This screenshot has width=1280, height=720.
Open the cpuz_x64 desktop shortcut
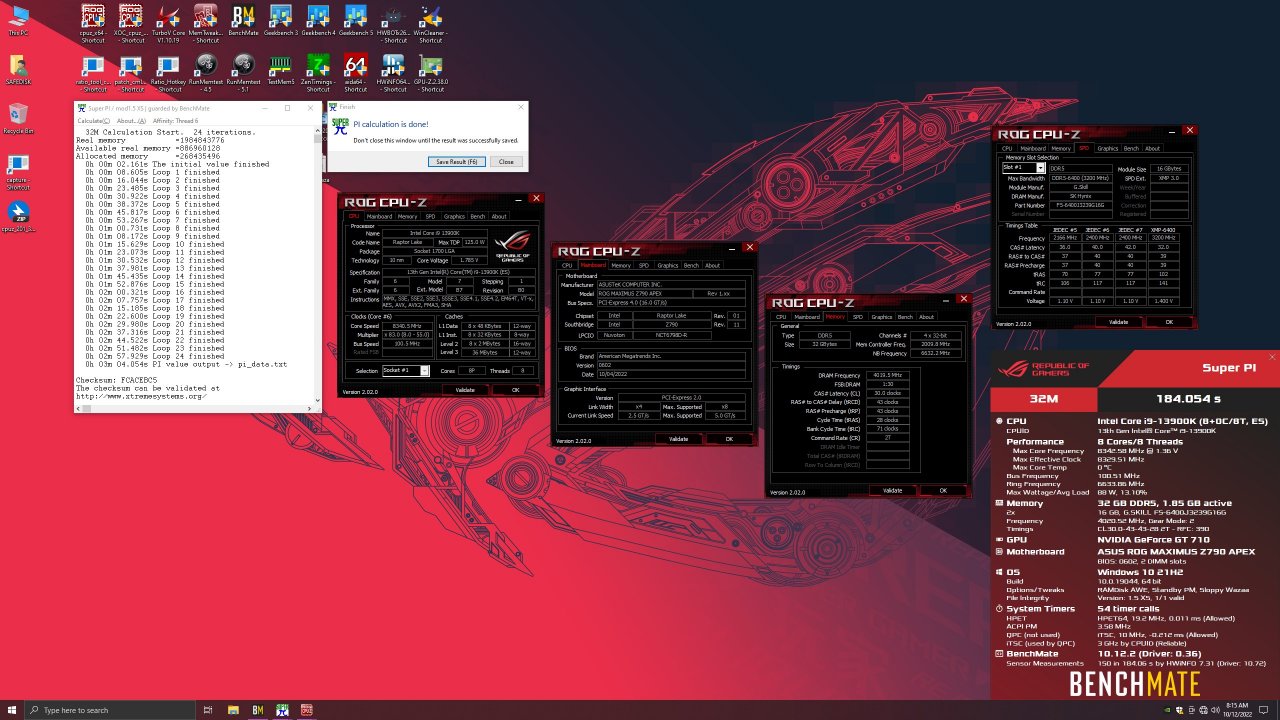pos(93,23)
